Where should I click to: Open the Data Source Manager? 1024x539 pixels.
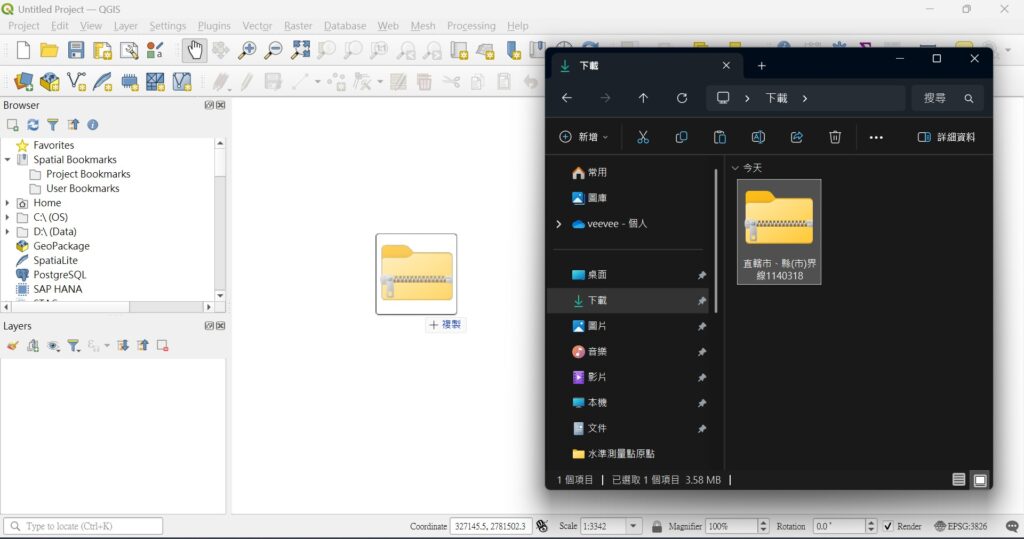pyautogui.click(x=24, y=82)
